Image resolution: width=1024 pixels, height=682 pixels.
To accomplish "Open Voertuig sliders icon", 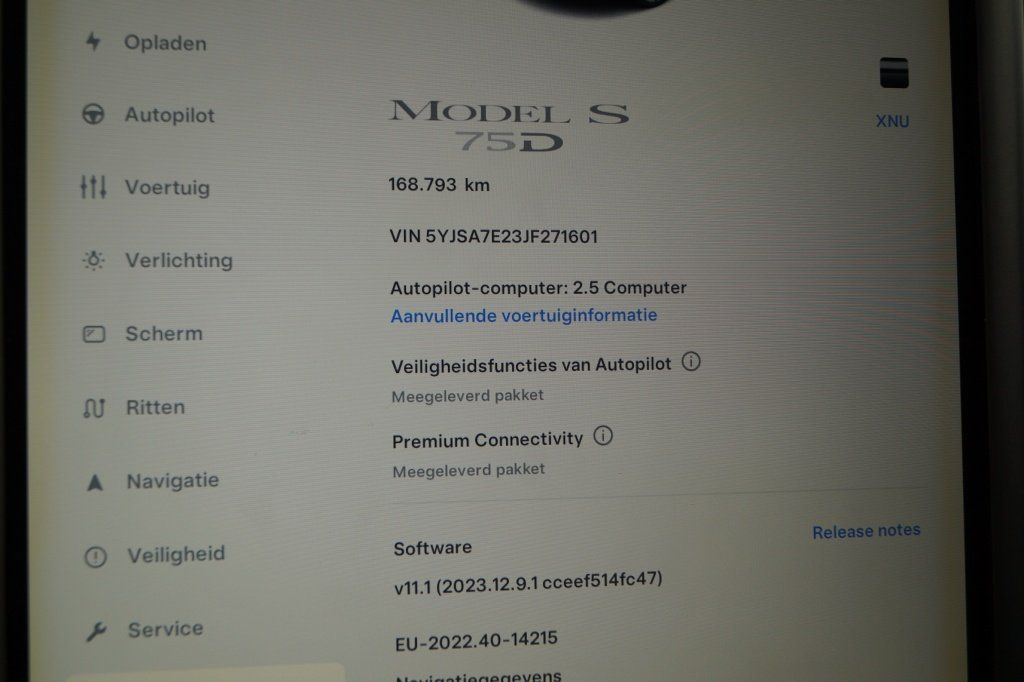I will tap(93, 187).
